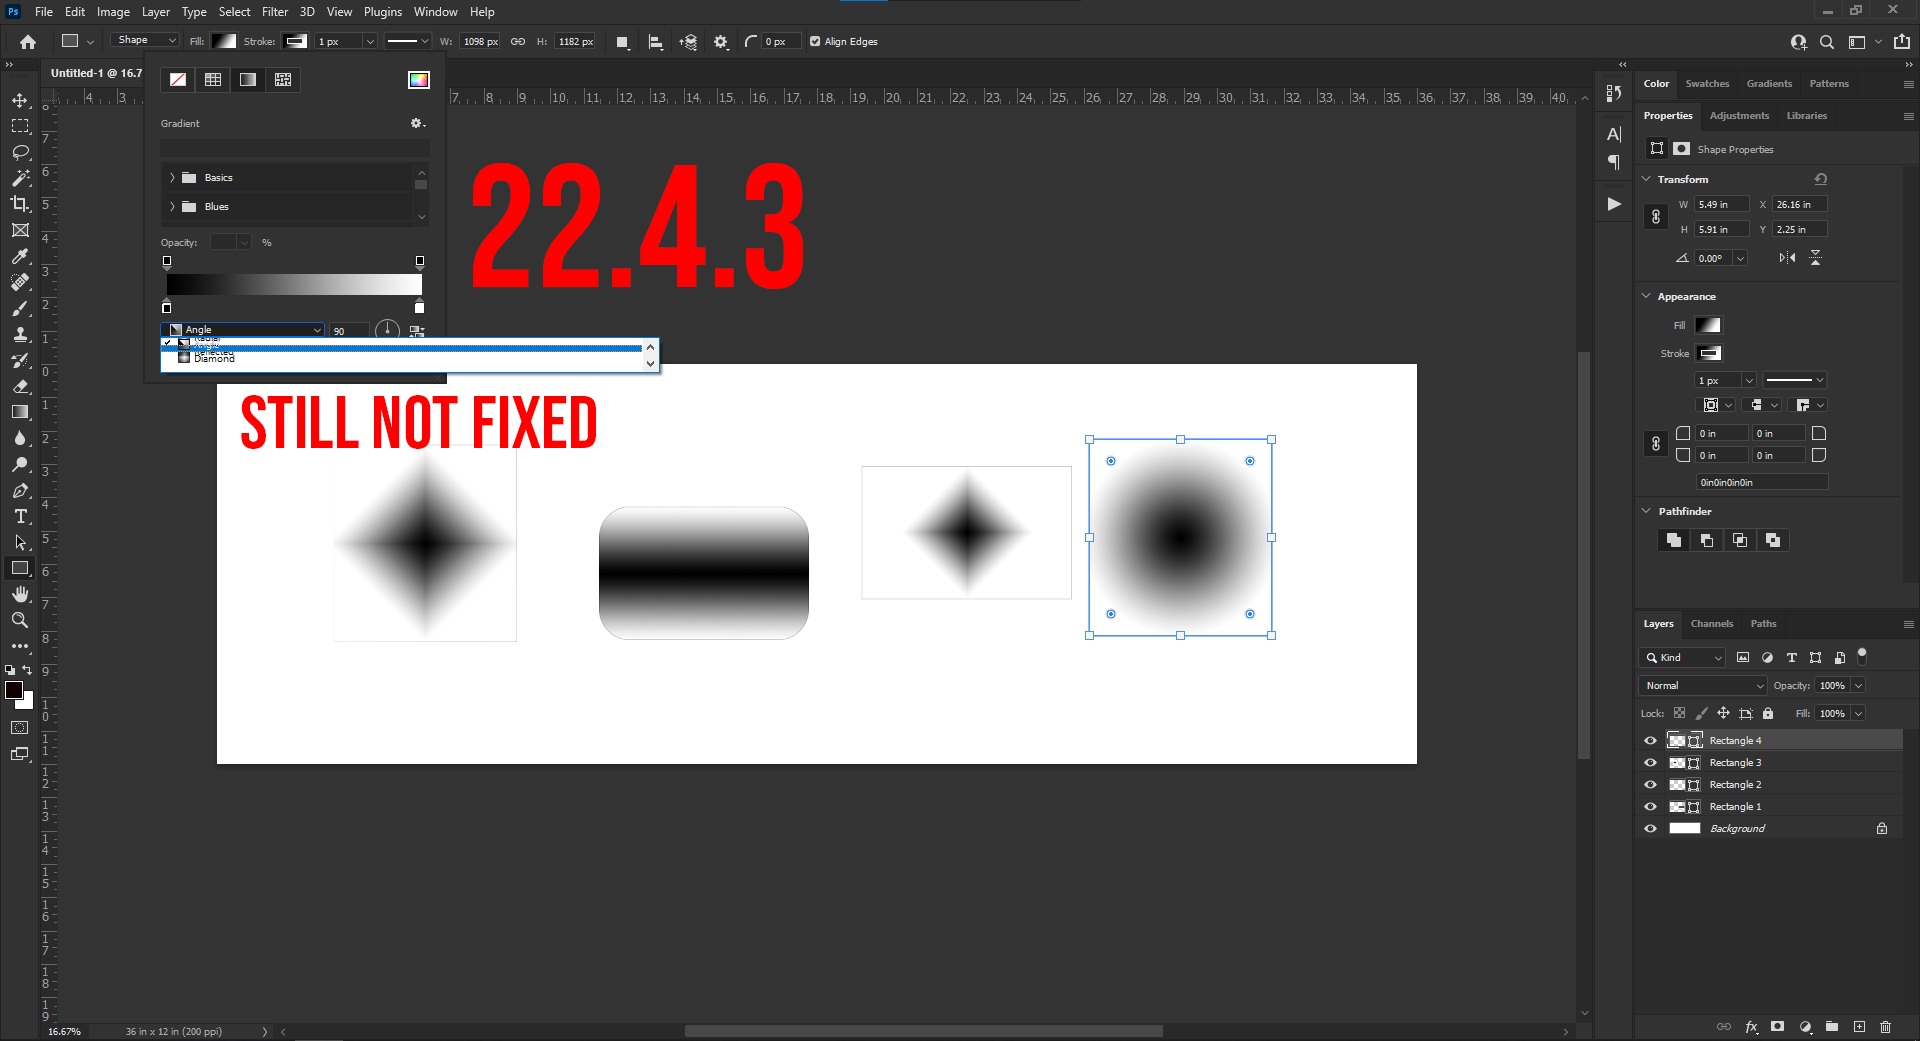Collapse the Transform section
Image resolution: width=1920 pixels, height=1041 pixels.
point(1647,179)
